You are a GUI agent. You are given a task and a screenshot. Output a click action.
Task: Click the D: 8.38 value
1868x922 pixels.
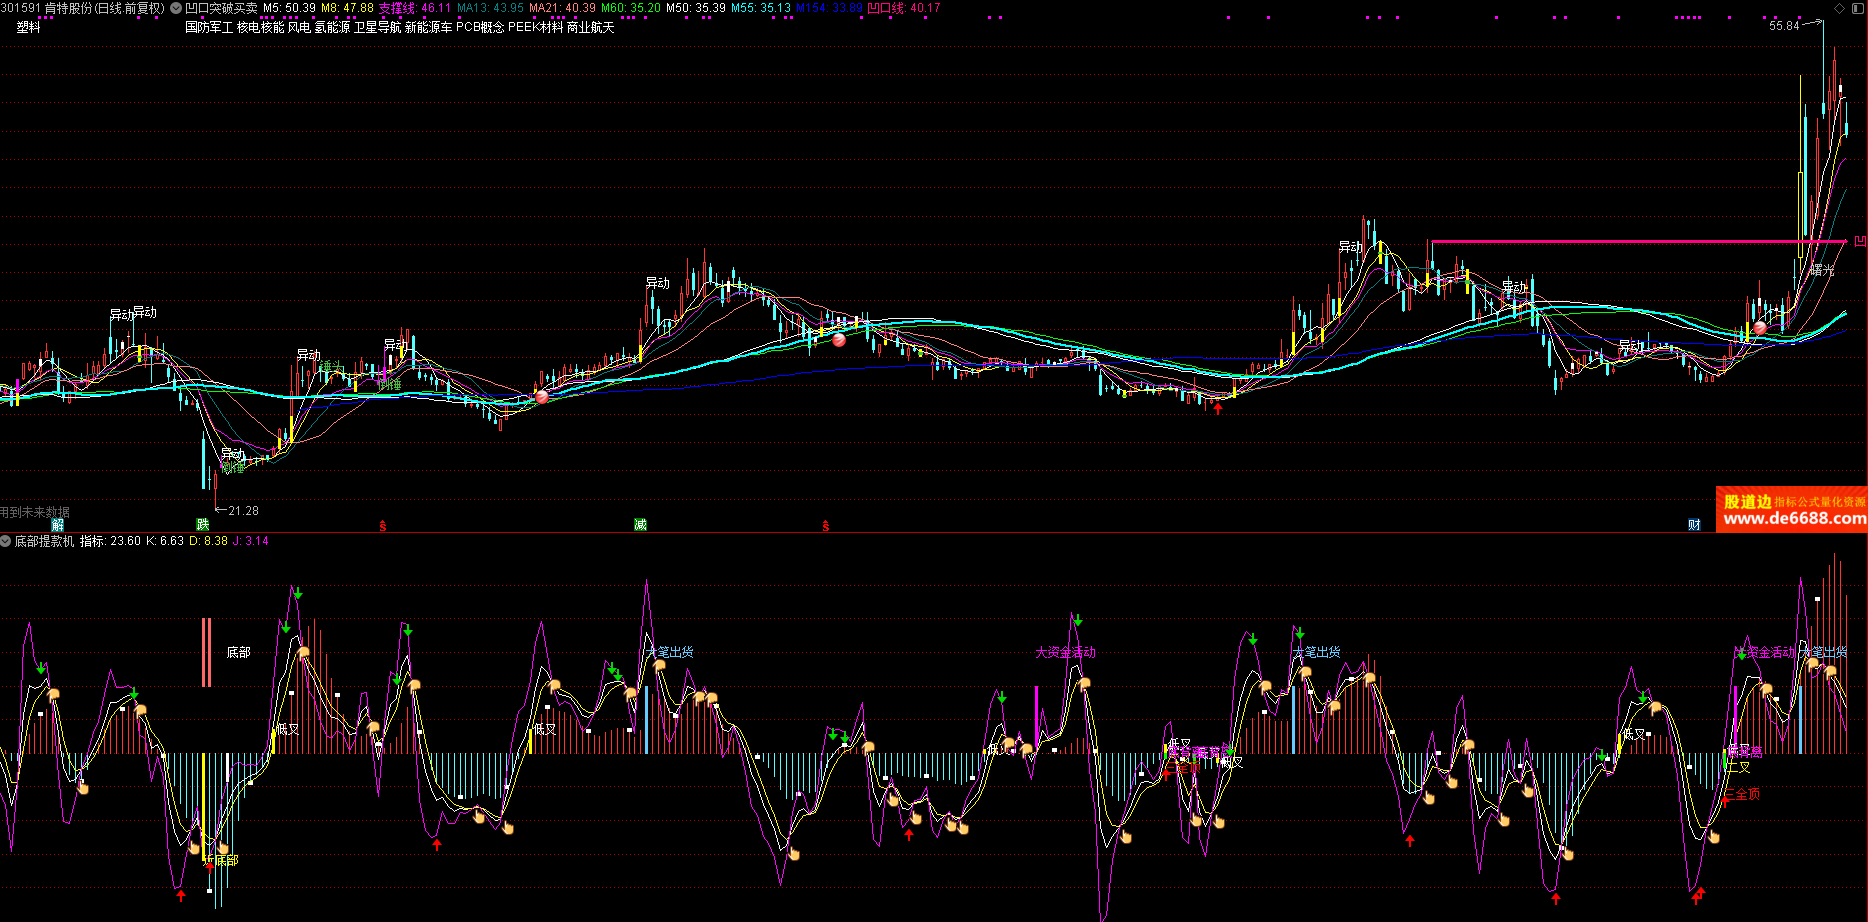[208, 541]
